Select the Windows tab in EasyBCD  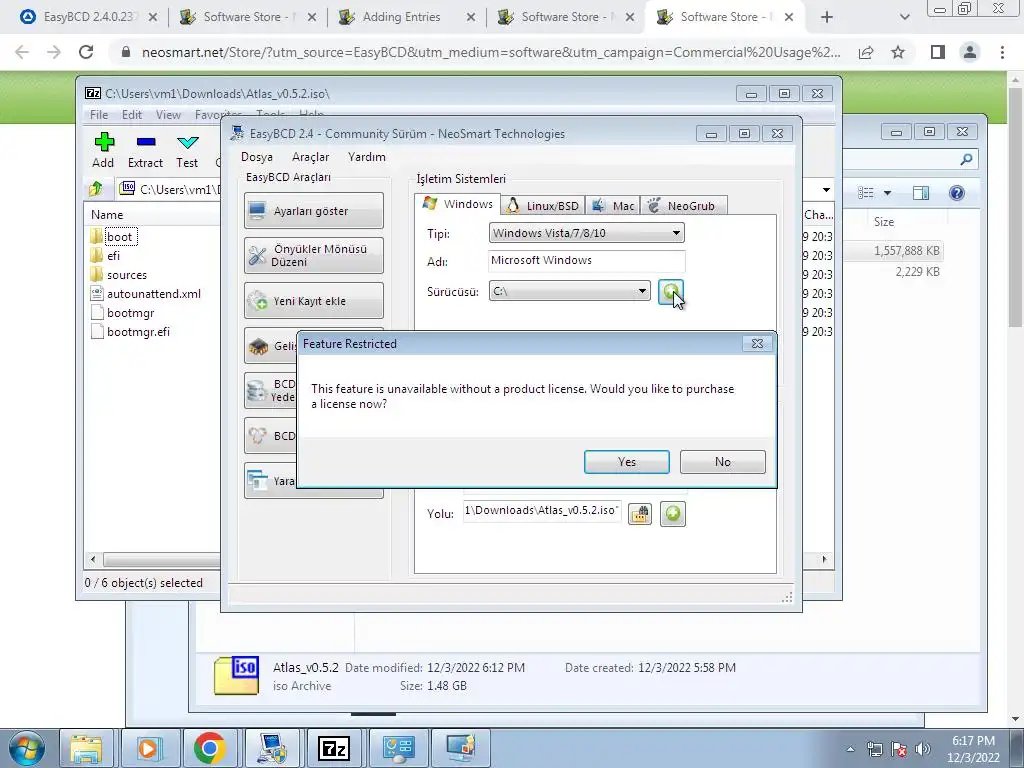point(458,204)
